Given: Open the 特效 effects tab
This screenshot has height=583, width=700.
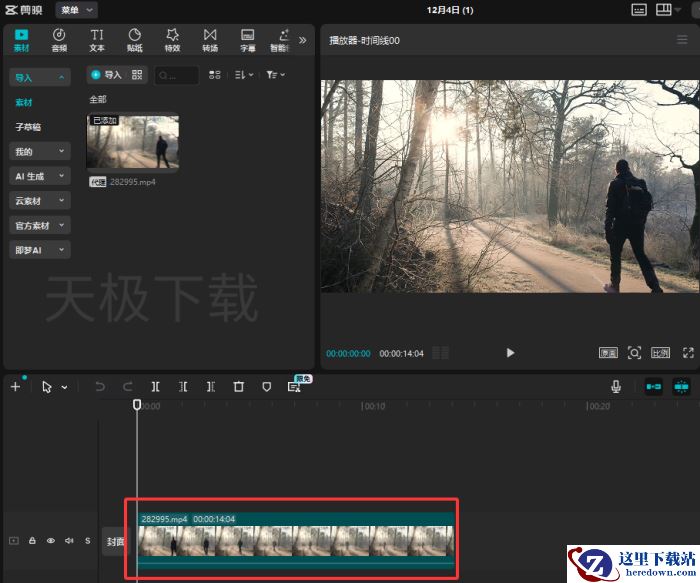Looking at the screenshot, I should 172,40.
